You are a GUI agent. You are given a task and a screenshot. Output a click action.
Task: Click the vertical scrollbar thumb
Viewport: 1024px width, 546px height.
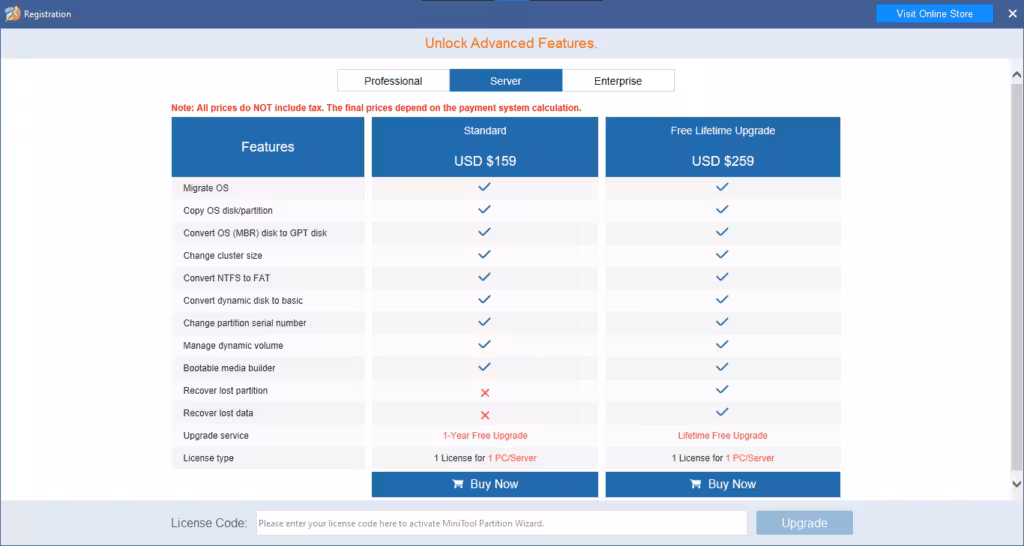[x=1016, y=276]
